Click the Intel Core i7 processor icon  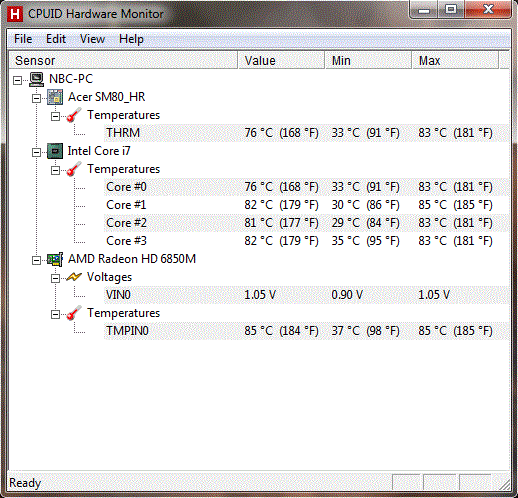55,151
